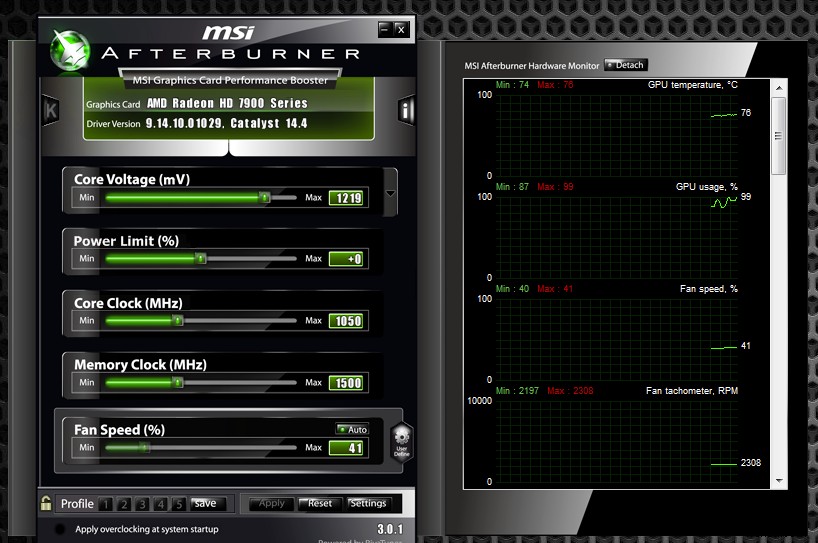
Task: Select profile slot 5
Action: (178, 504)
